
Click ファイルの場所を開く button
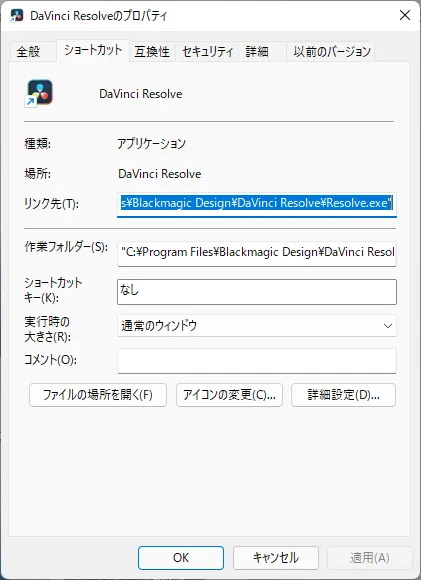[98, 395]
